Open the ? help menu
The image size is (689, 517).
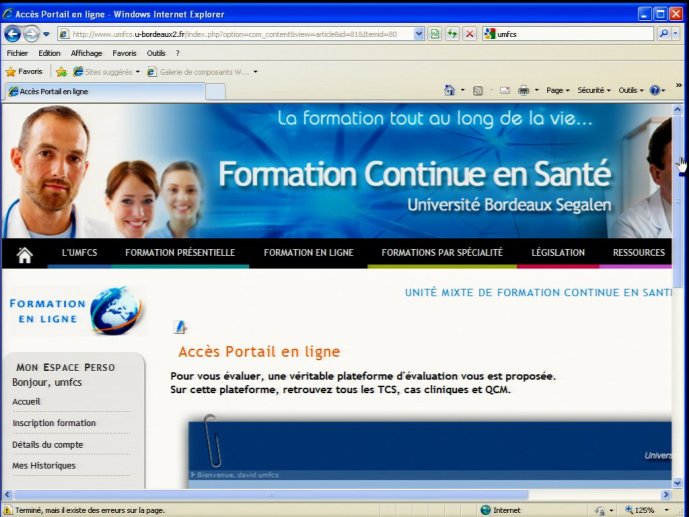(x=178, y=53)
